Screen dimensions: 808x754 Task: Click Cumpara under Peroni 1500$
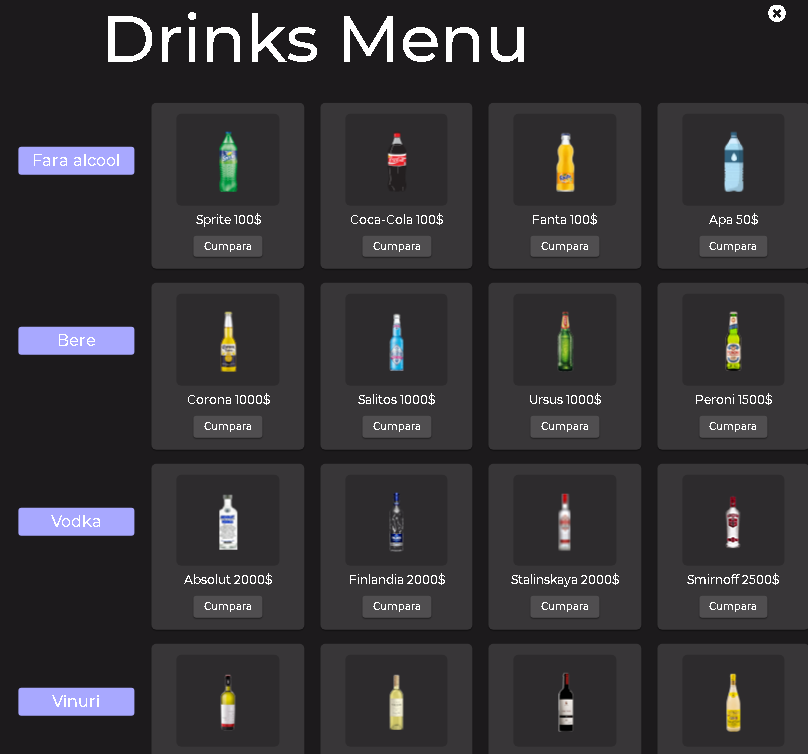click(733, 426)
